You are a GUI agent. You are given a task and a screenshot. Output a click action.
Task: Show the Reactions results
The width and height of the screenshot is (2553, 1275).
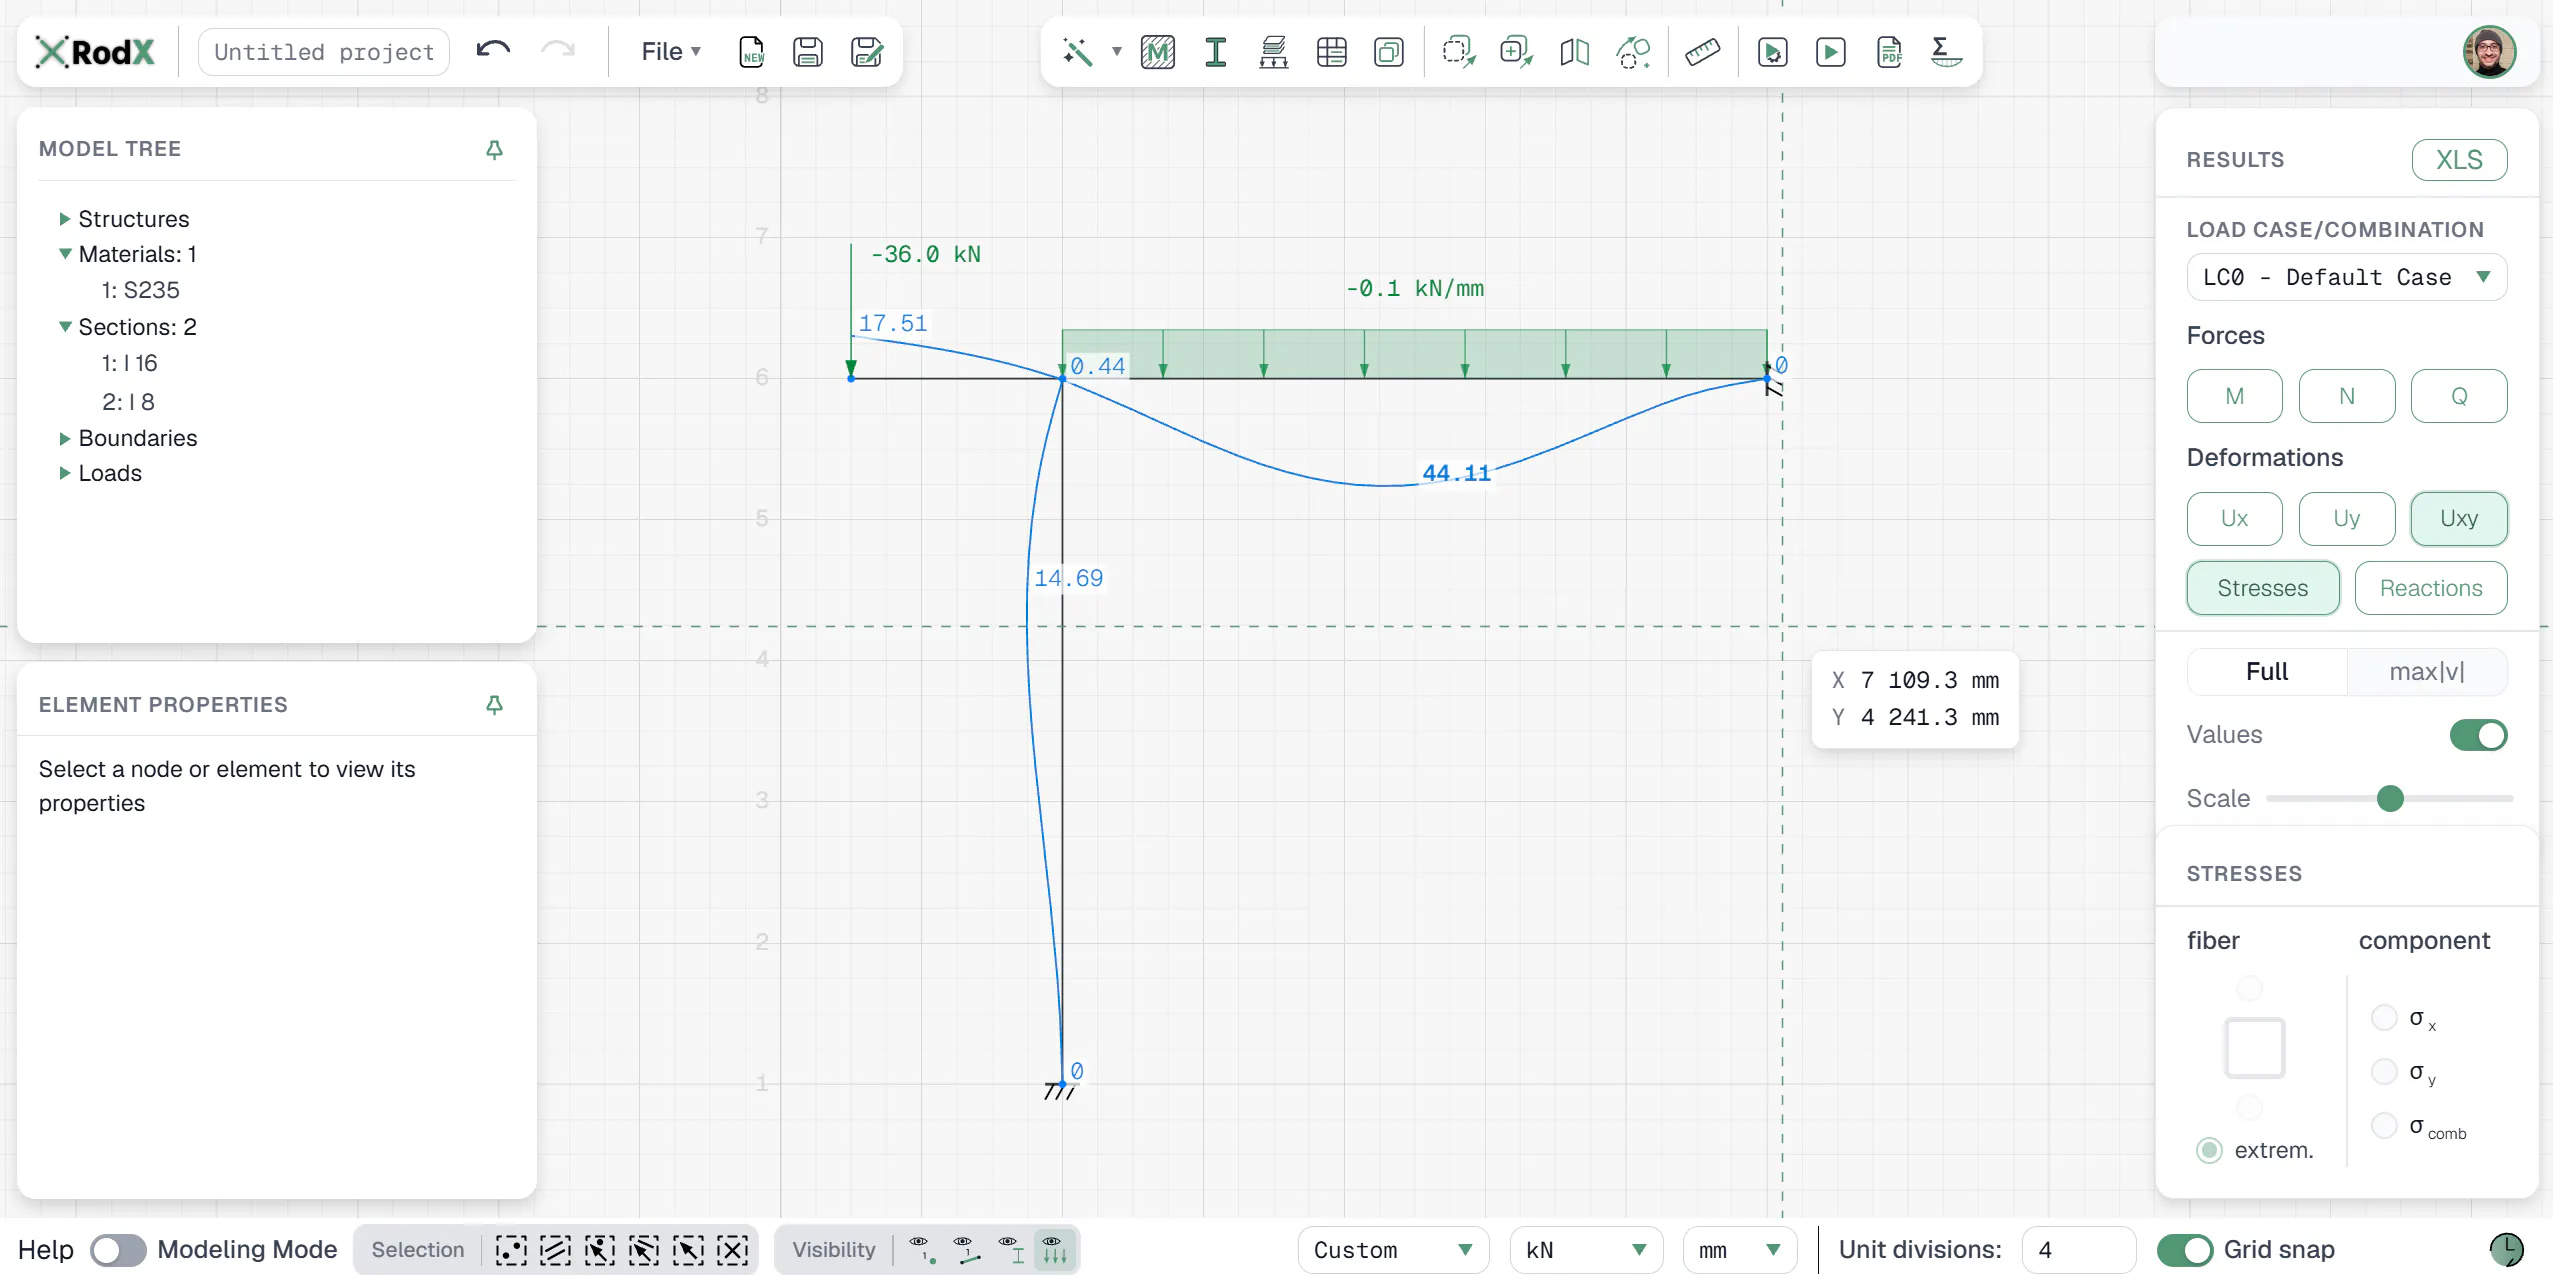(x=2430, y=588)
